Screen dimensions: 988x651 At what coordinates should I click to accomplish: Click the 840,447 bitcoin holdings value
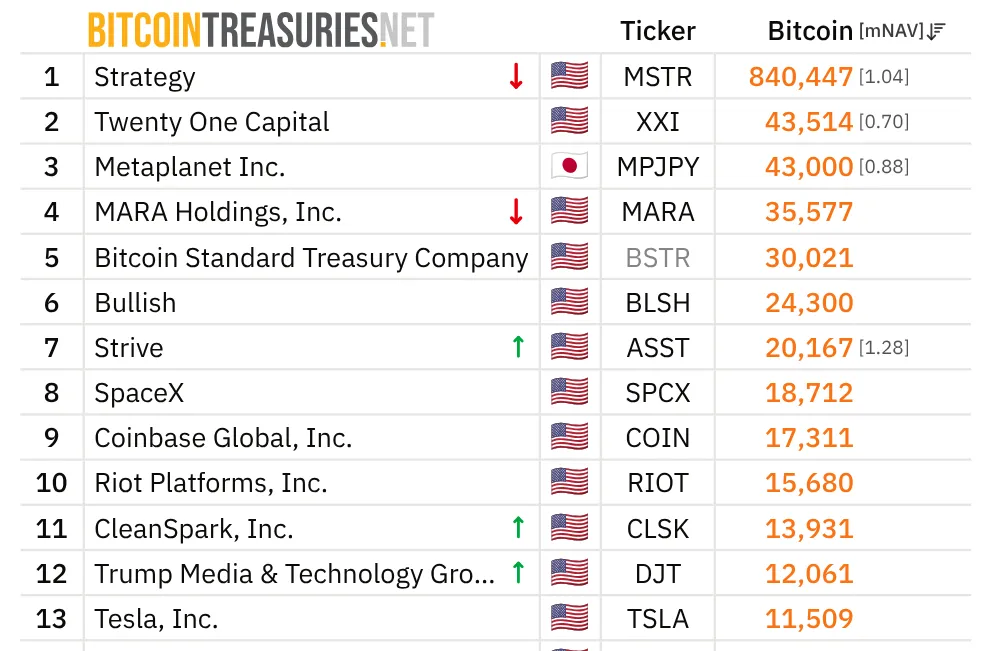point(801,77)
